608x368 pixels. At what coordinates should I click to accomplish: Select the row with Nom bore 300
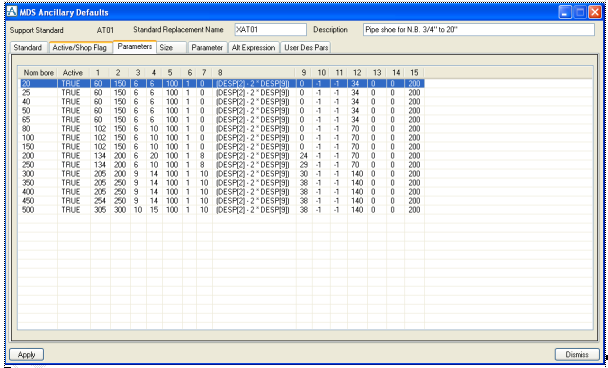point(222,174)
